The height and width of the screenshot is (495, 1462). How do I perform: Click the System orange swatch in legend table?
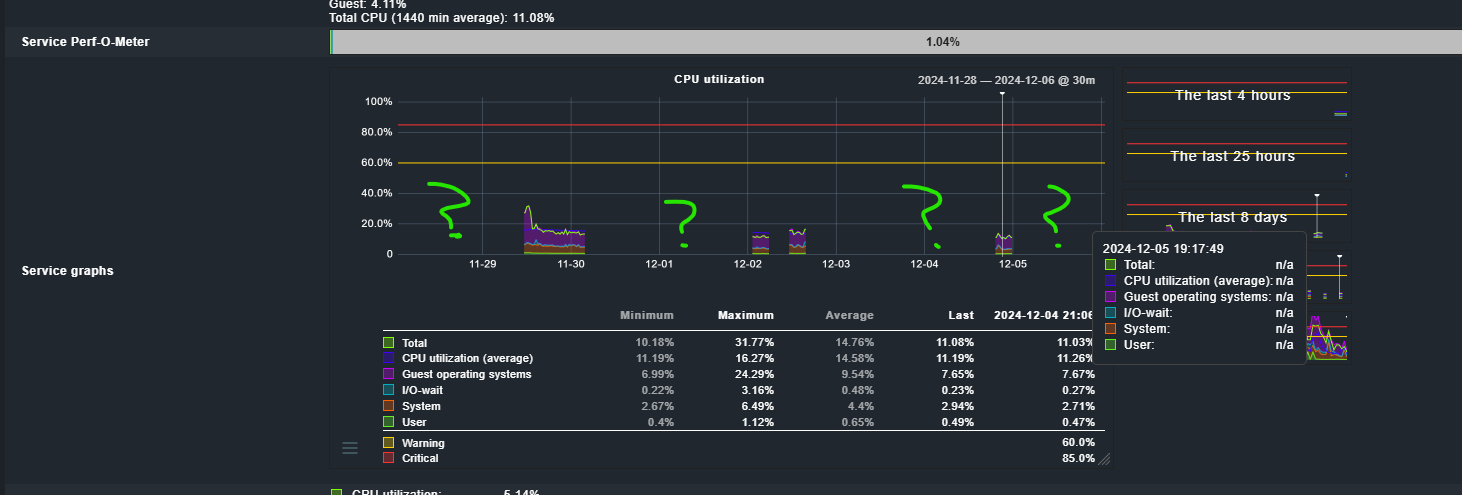coord(388,406)
